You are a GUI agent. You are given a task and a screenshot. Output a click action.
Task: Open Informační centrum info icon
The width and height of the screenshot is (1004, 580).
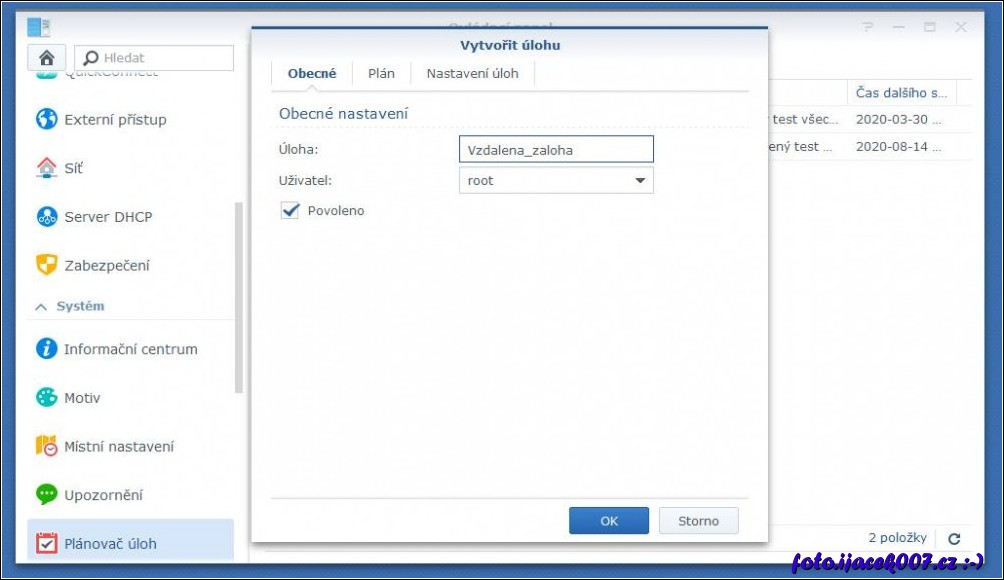point(47,349)
